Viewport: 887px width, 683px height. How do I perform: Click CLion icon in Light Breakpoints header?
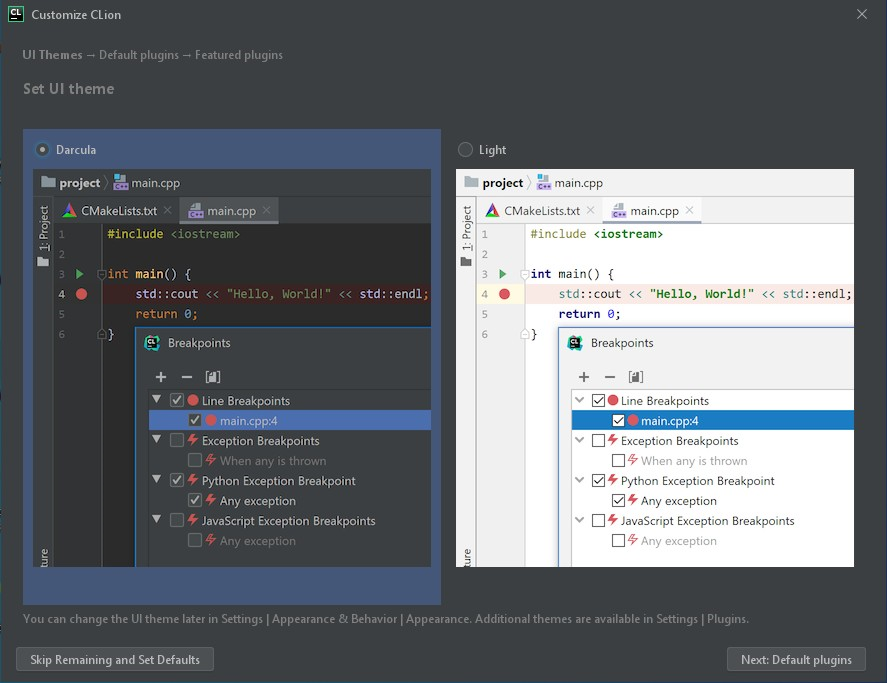tap(575, 343)
